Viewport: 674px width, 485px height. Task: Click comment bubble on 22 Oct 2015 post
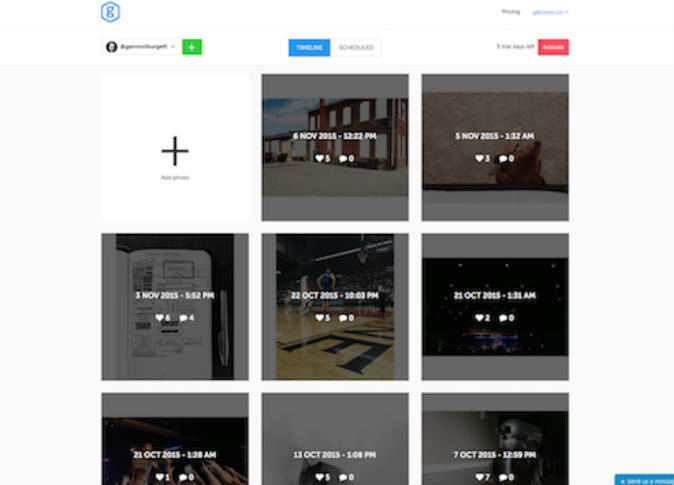[342, 318]
